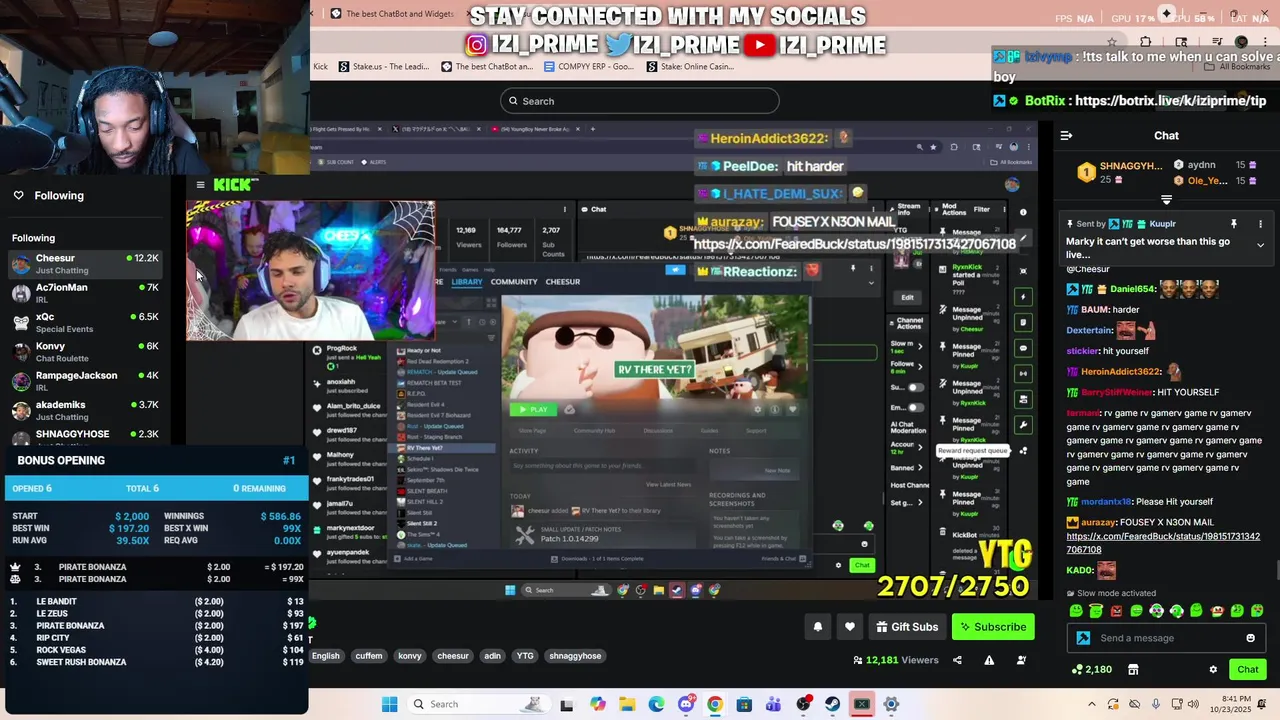Click the LIBRARY tab in streamed Steam
1280x720 pixels.
point(466,282)
